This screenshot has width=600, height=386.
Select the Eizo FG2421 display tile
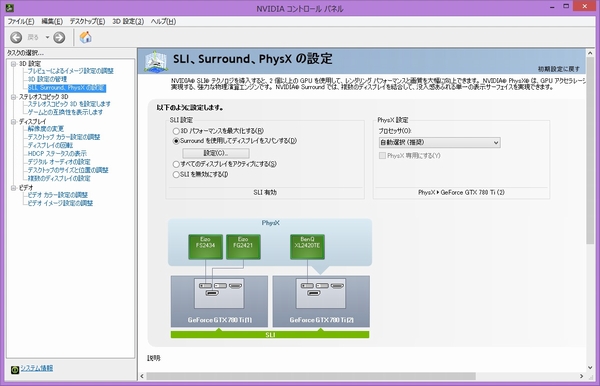tap(243, 247)
